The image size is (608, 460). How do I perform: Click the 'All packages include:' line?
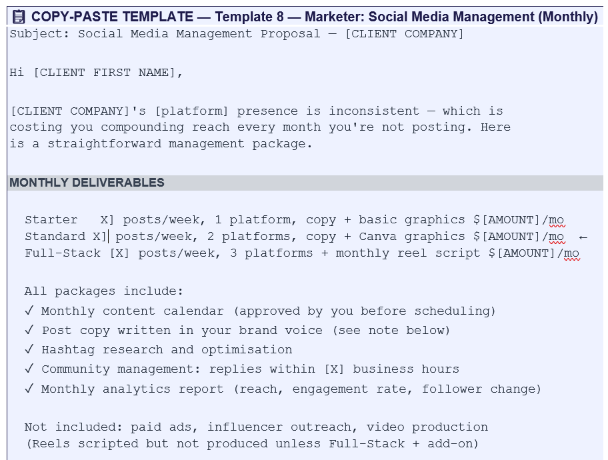[x=104, y=291]
